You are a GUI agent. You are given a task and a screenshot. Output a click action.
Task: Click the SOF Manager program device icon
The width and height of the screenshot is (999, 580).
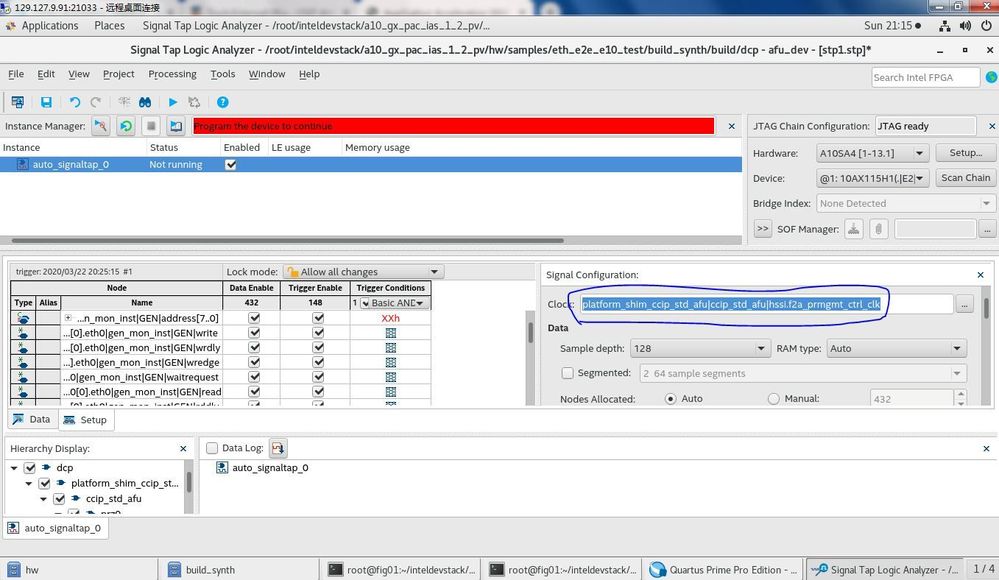pyautogui.click(x=854, y=229)
